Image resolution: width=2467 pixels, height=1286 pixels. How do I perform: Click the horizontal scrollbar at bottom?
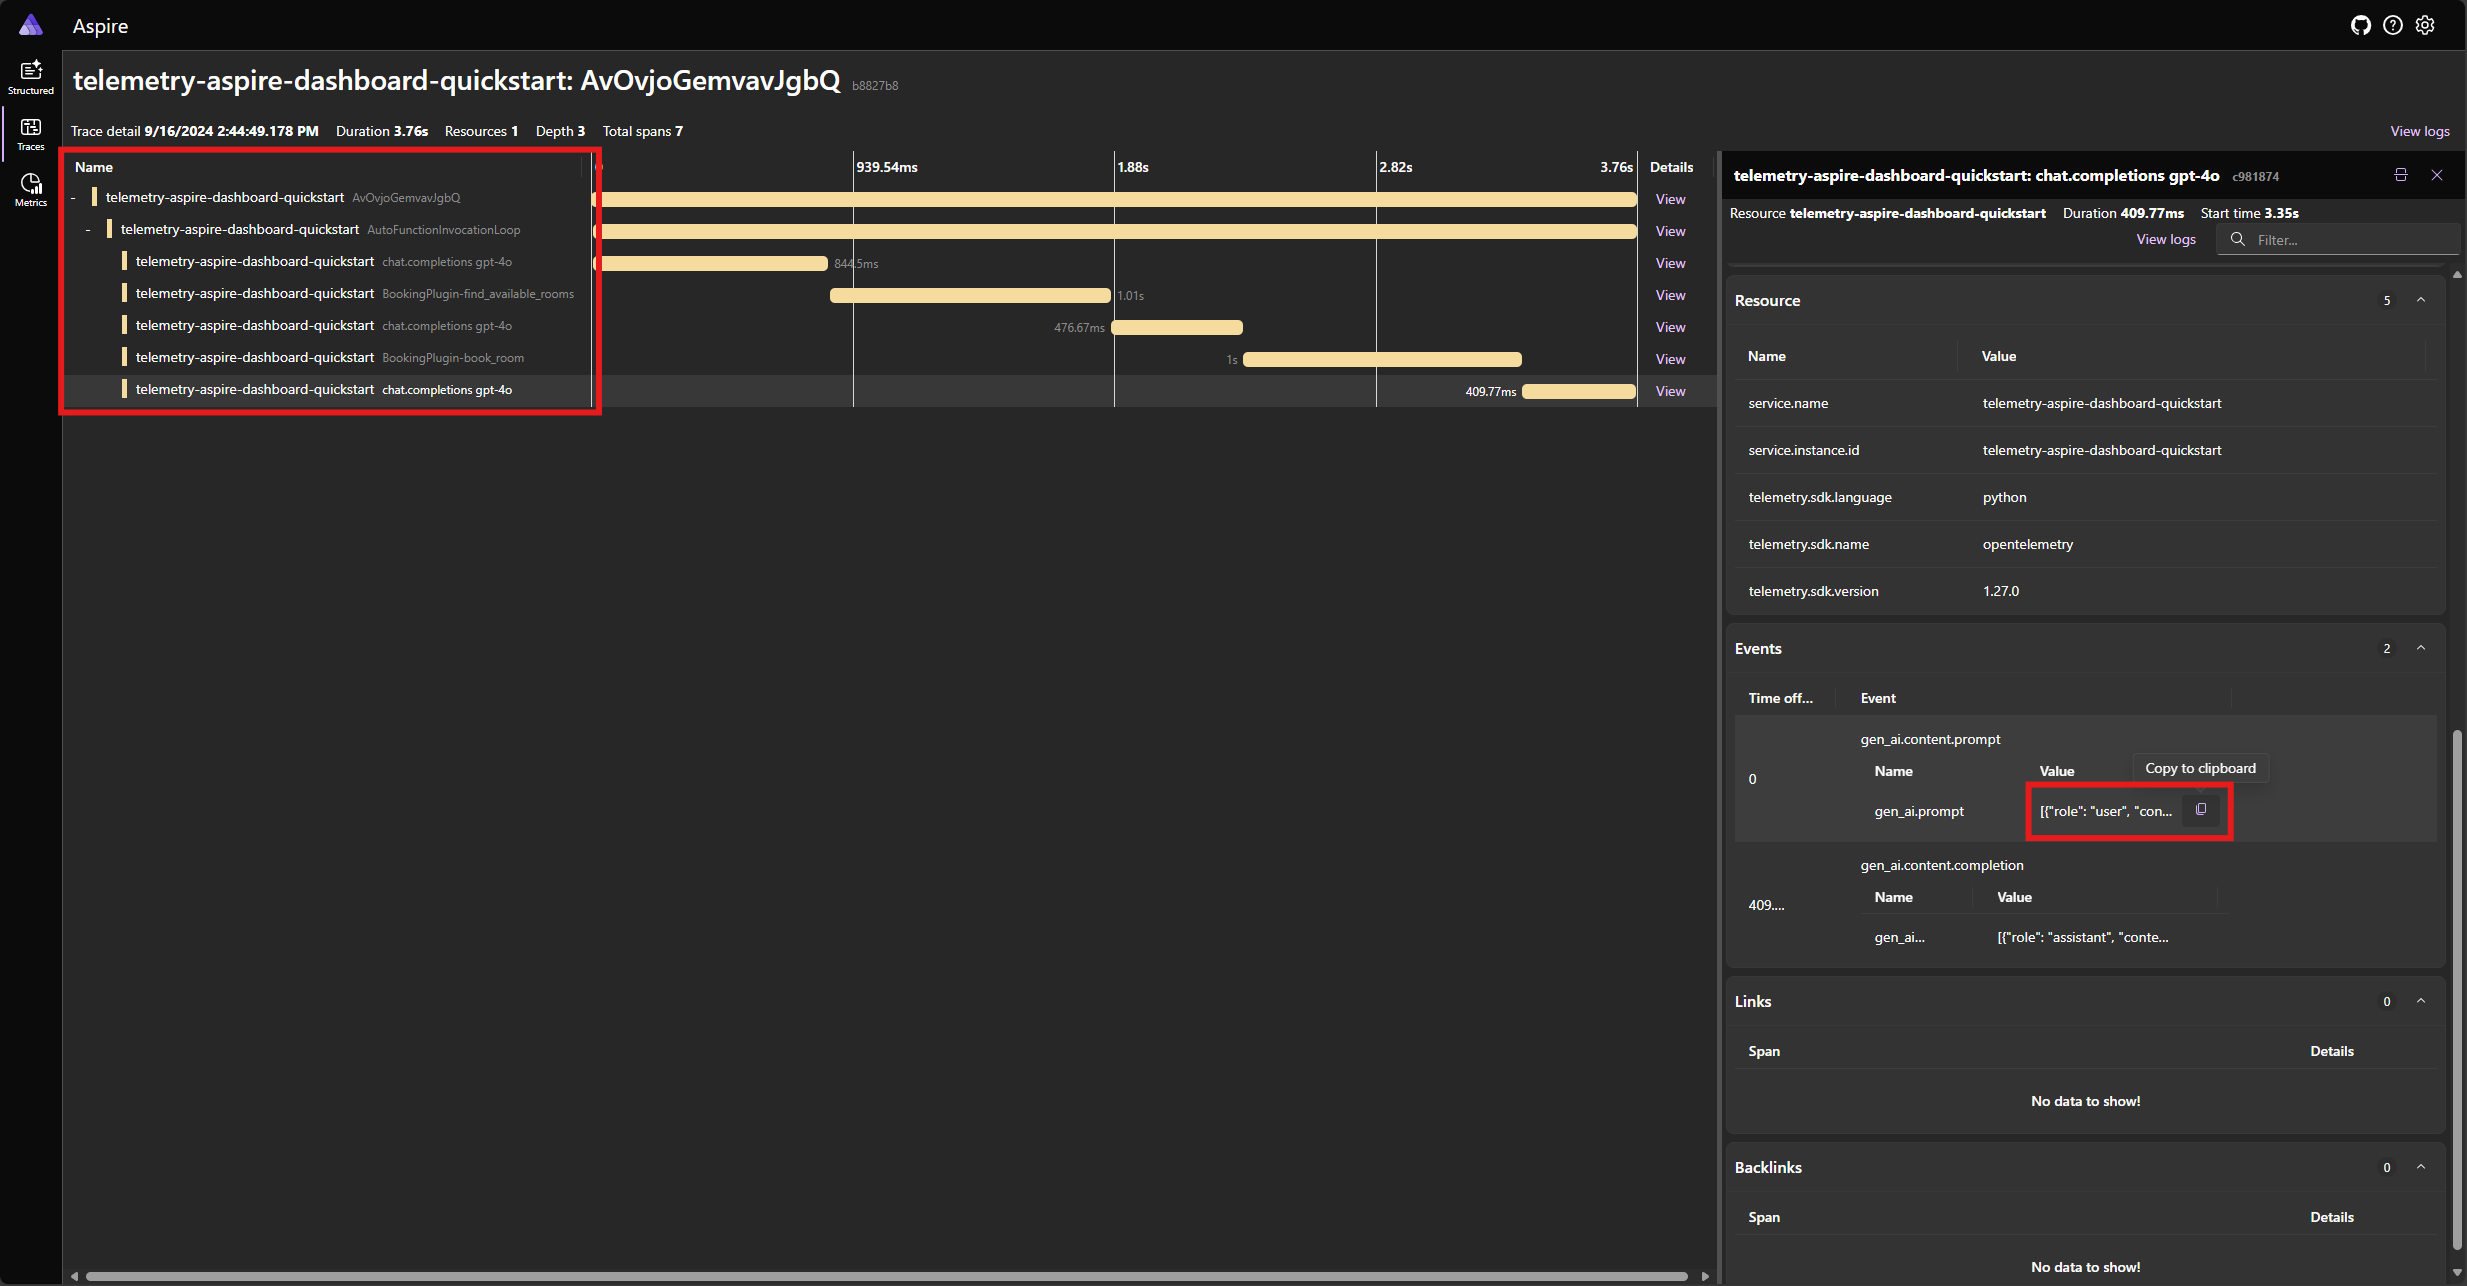(x=887, y=1276)
